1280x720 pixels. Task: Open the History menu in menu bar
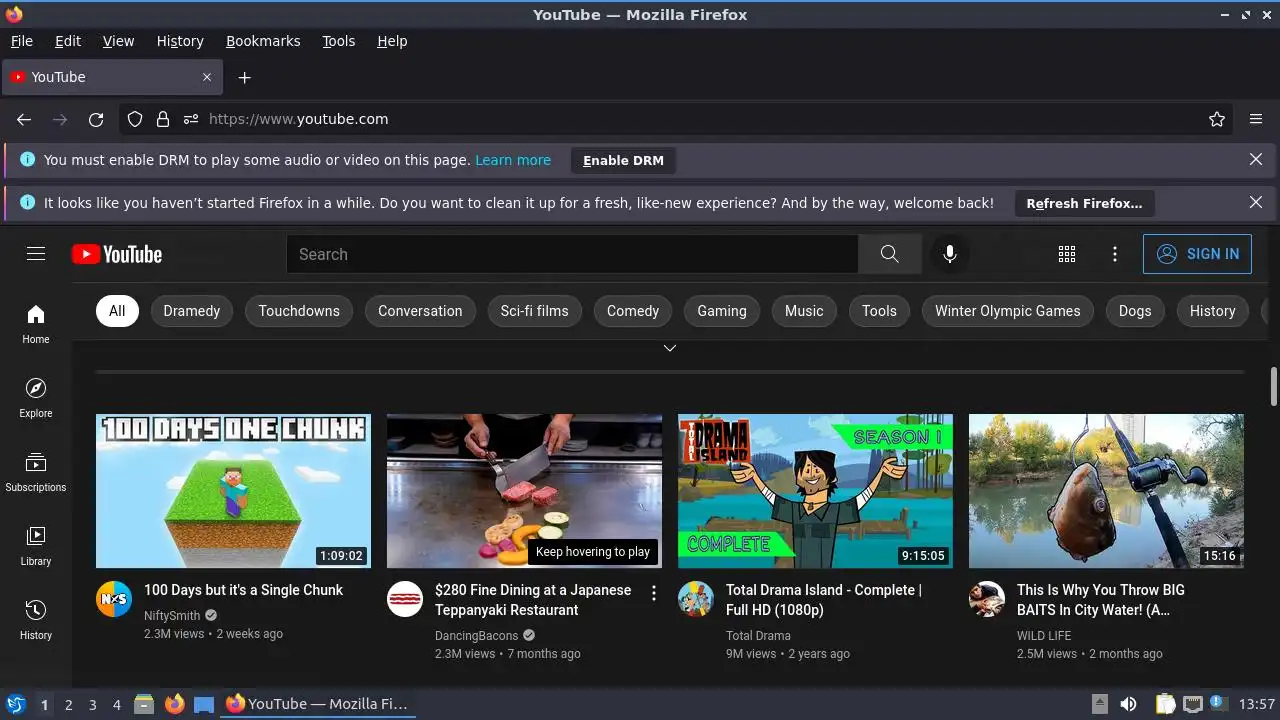point(180,41)
